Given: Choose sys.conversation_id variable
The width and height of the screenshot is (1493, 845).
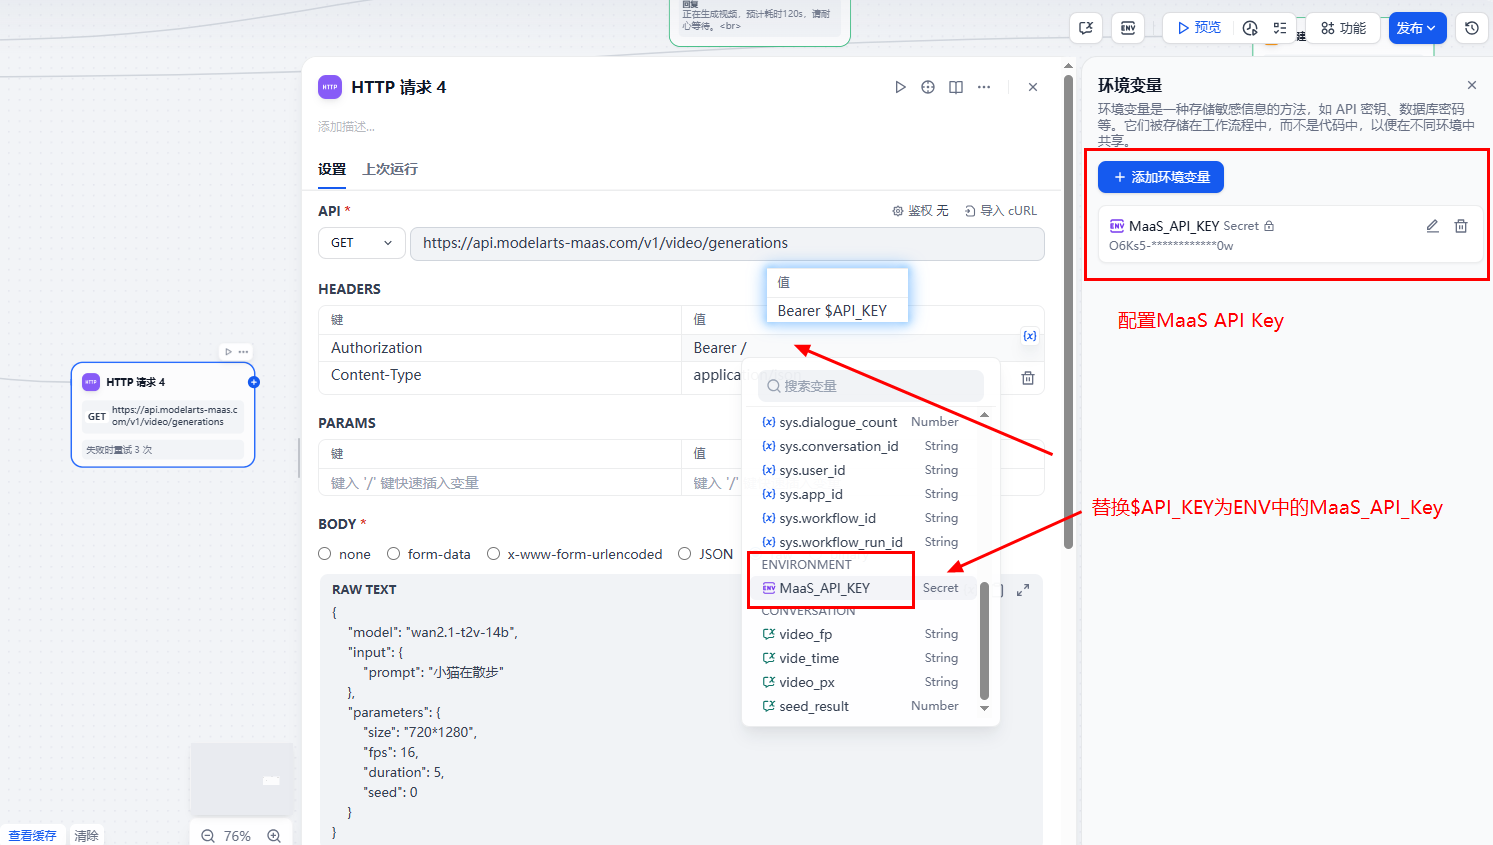Looking at the screenshot, I should point(861,446).
